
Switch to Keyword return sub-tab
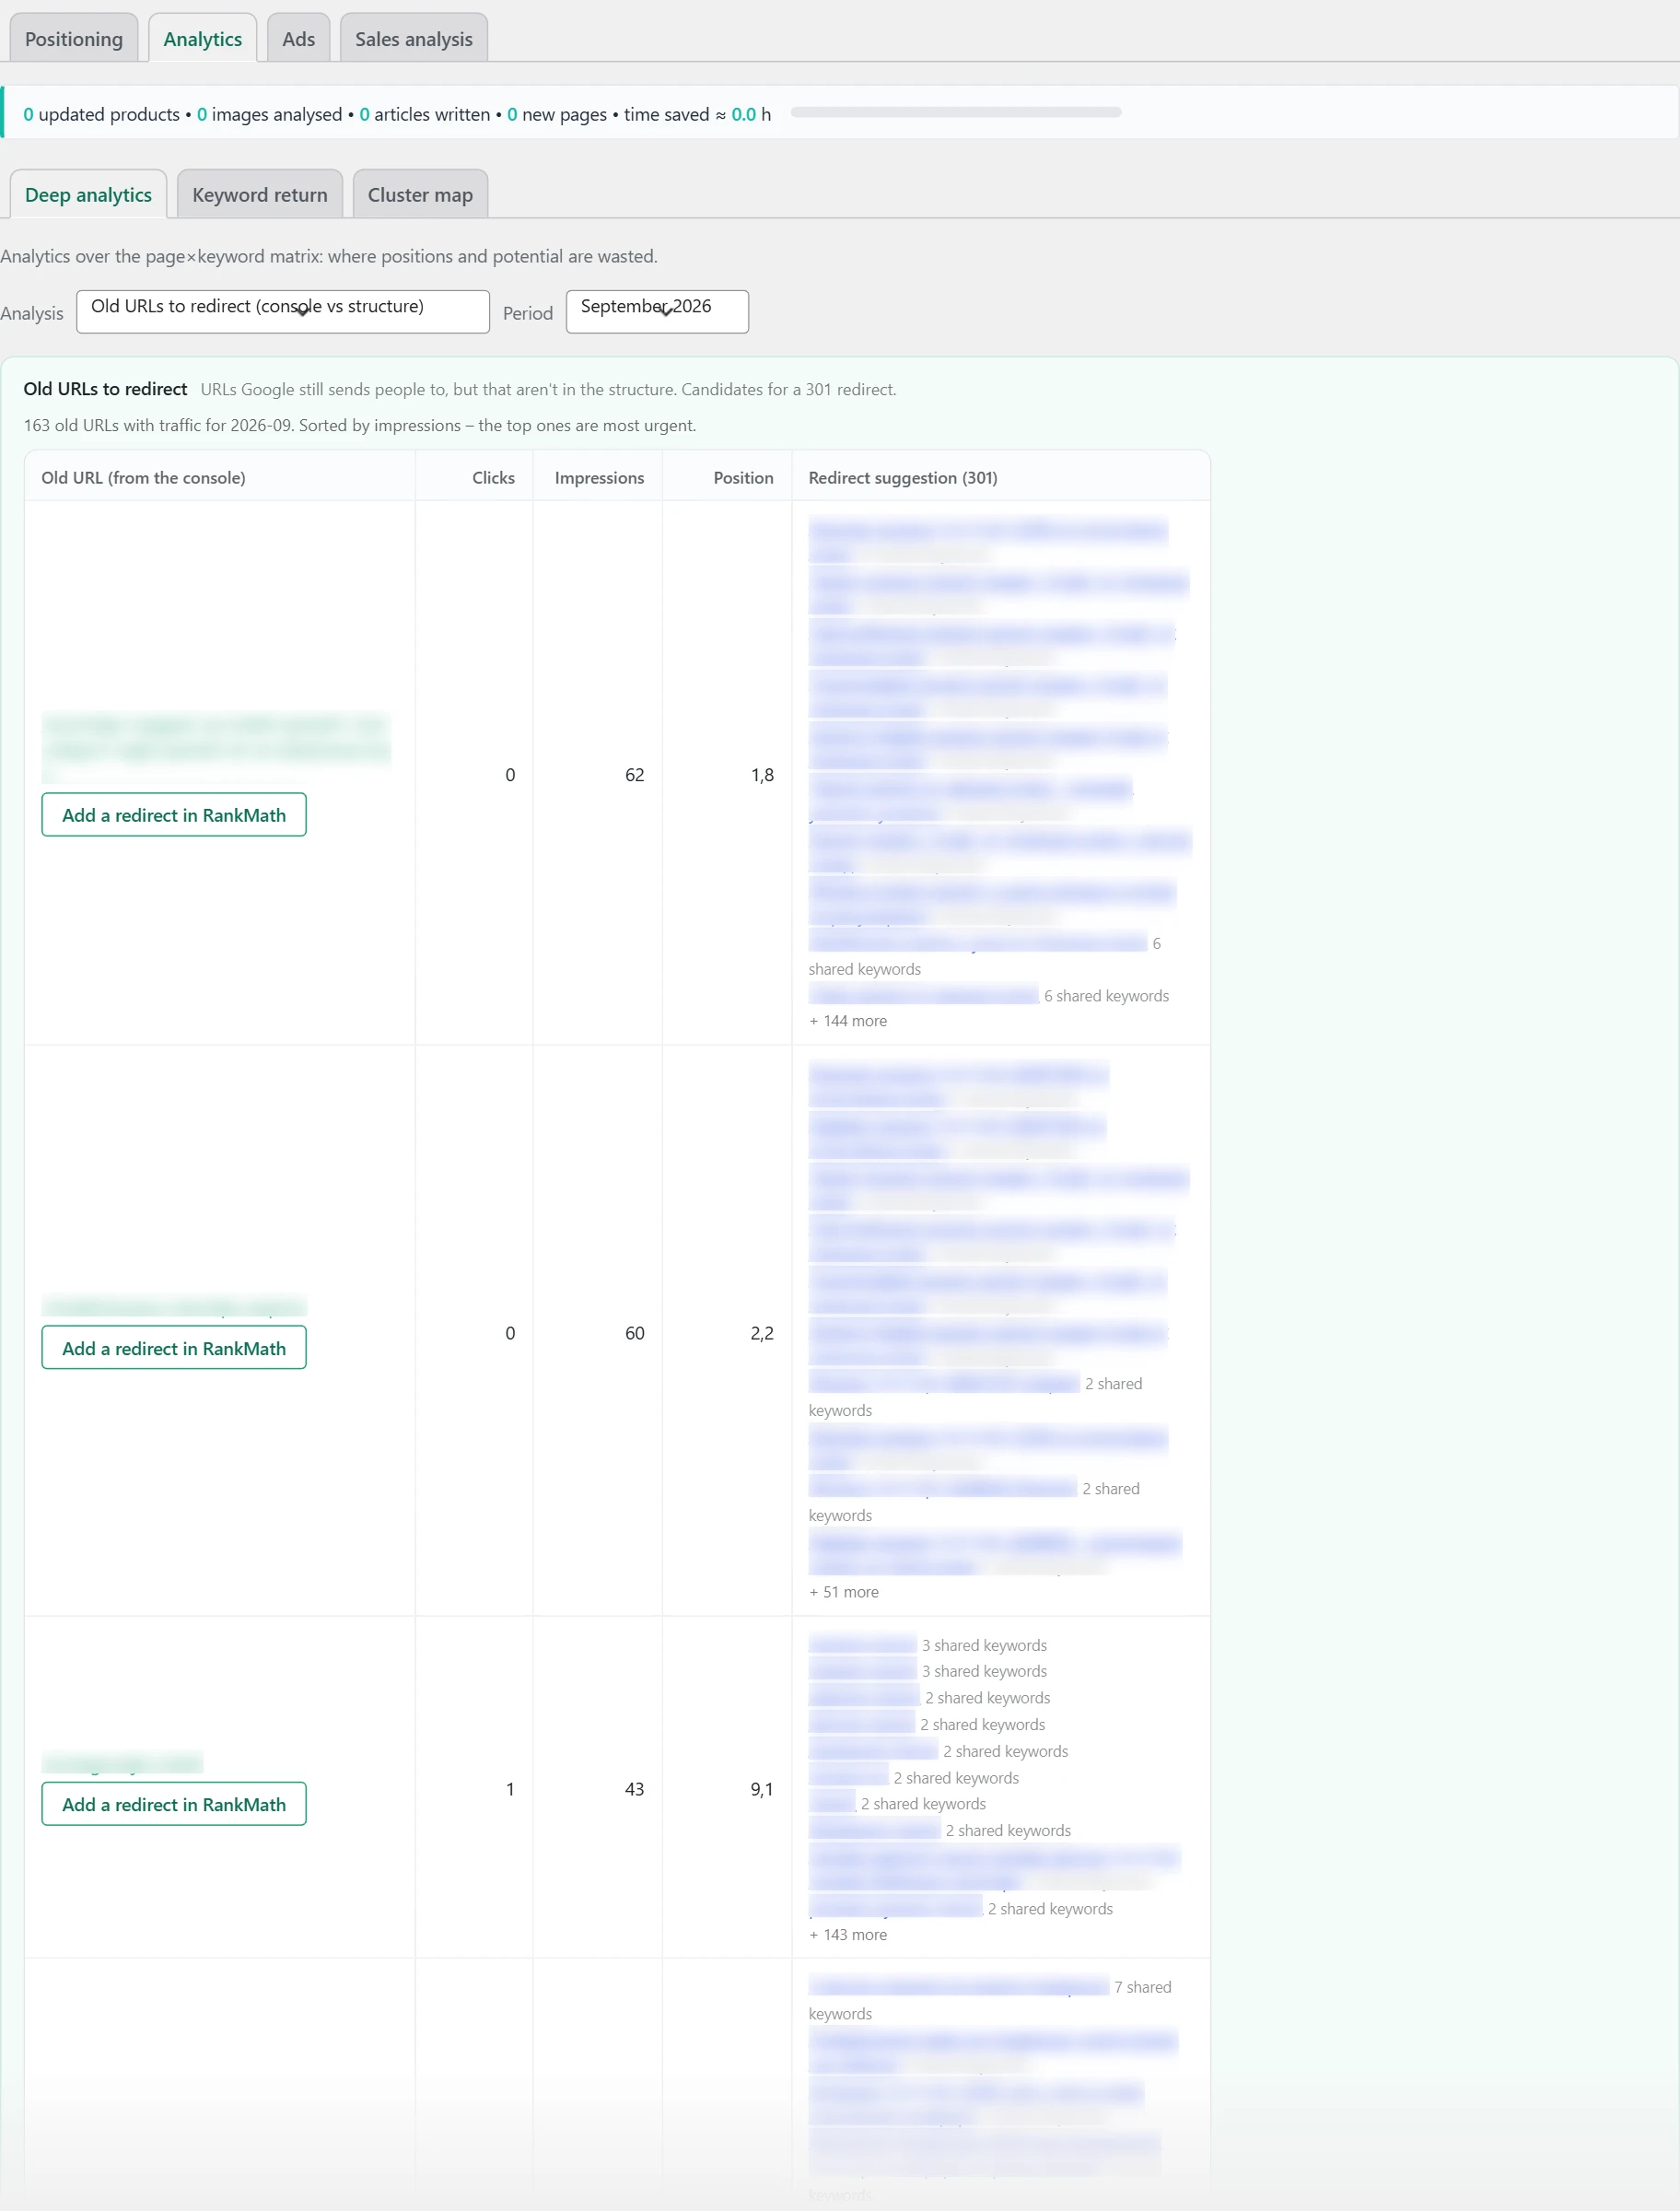point(259,194)
